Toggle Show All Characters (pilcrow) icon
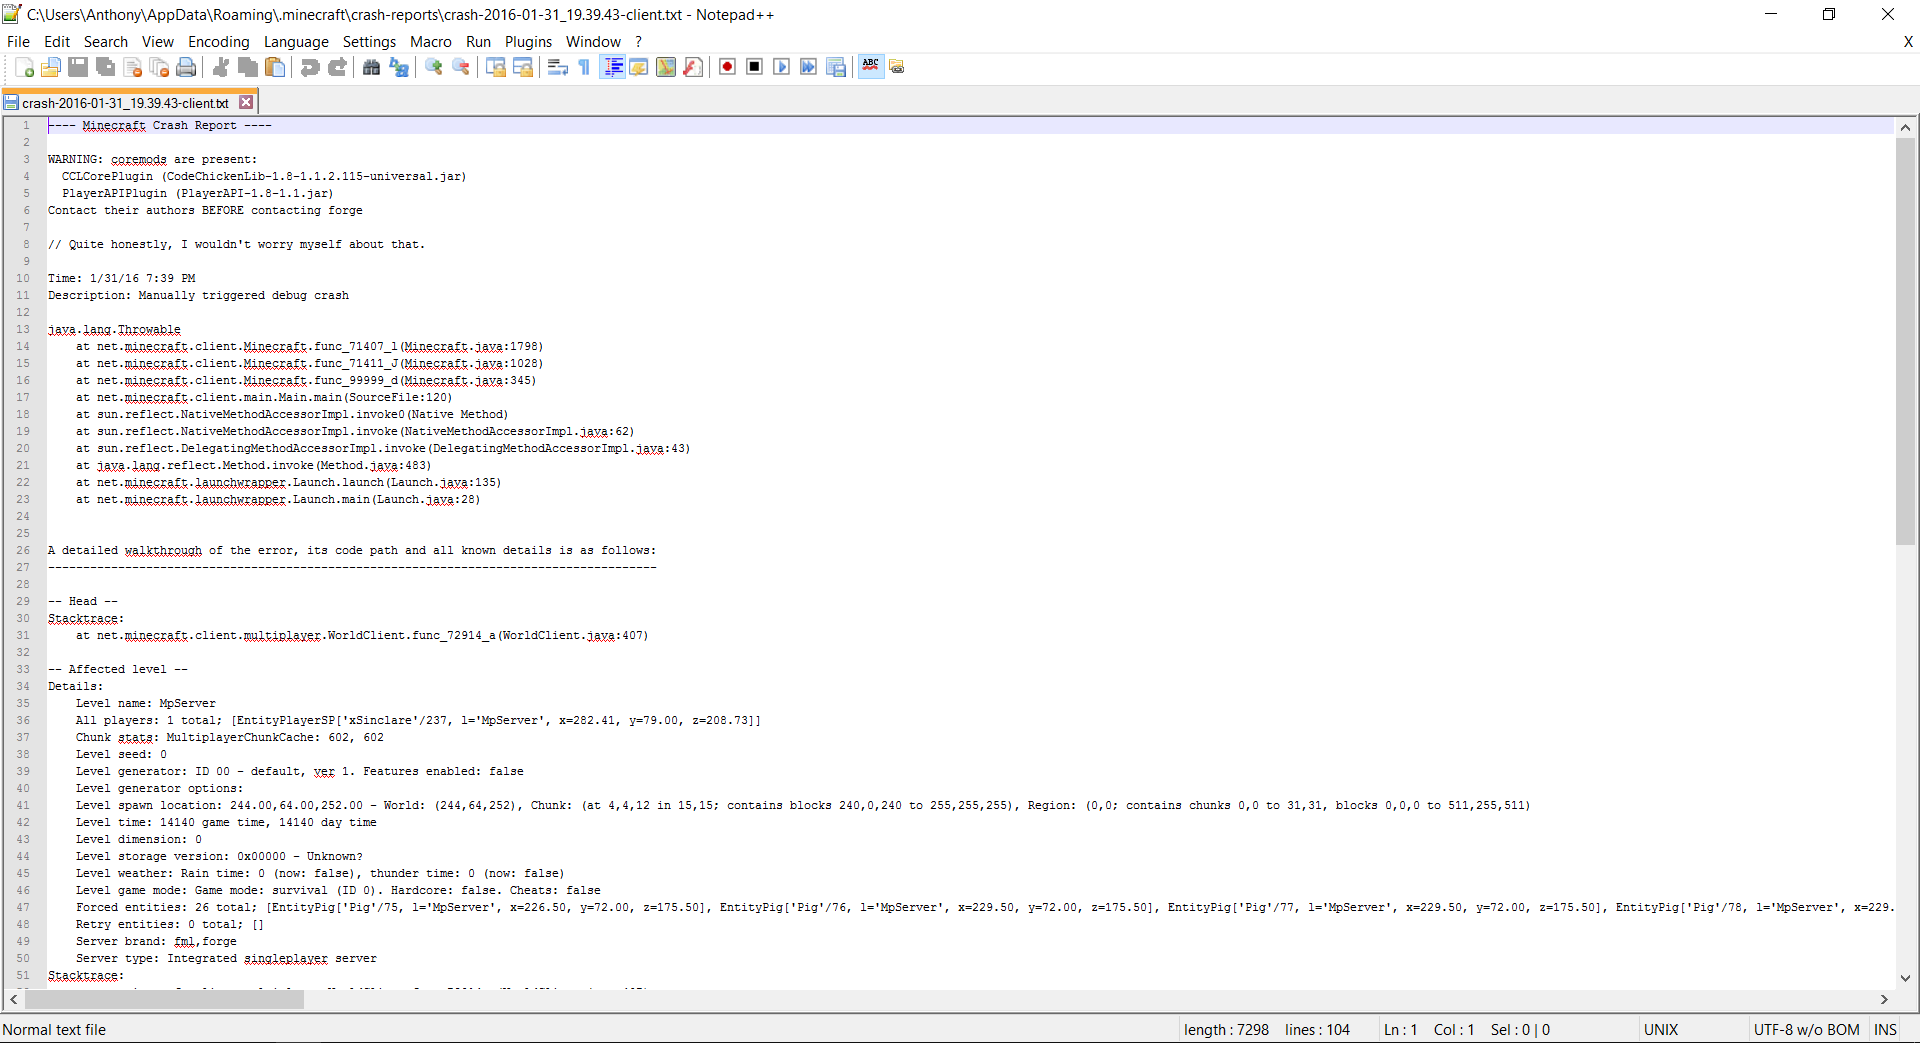Screen dimensions: 1920x1043 tap(583, 67)
